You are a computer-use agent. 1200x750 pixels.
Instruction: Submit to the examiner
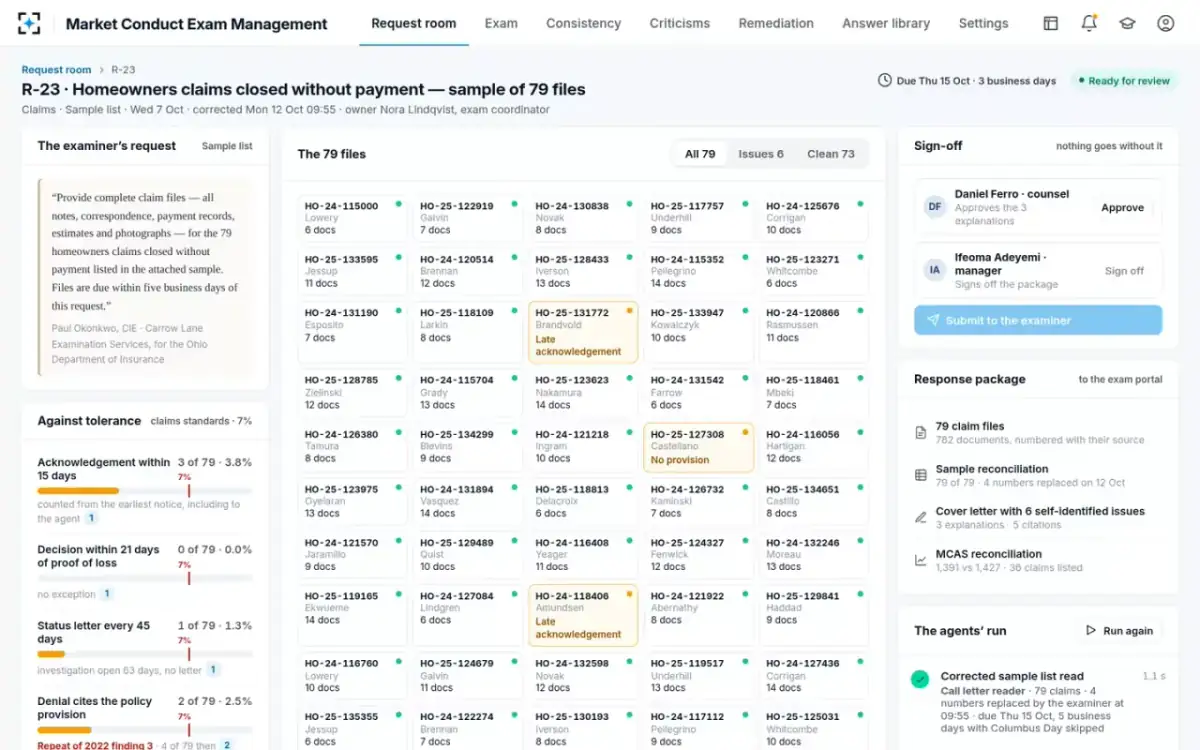coord(1038,320)
